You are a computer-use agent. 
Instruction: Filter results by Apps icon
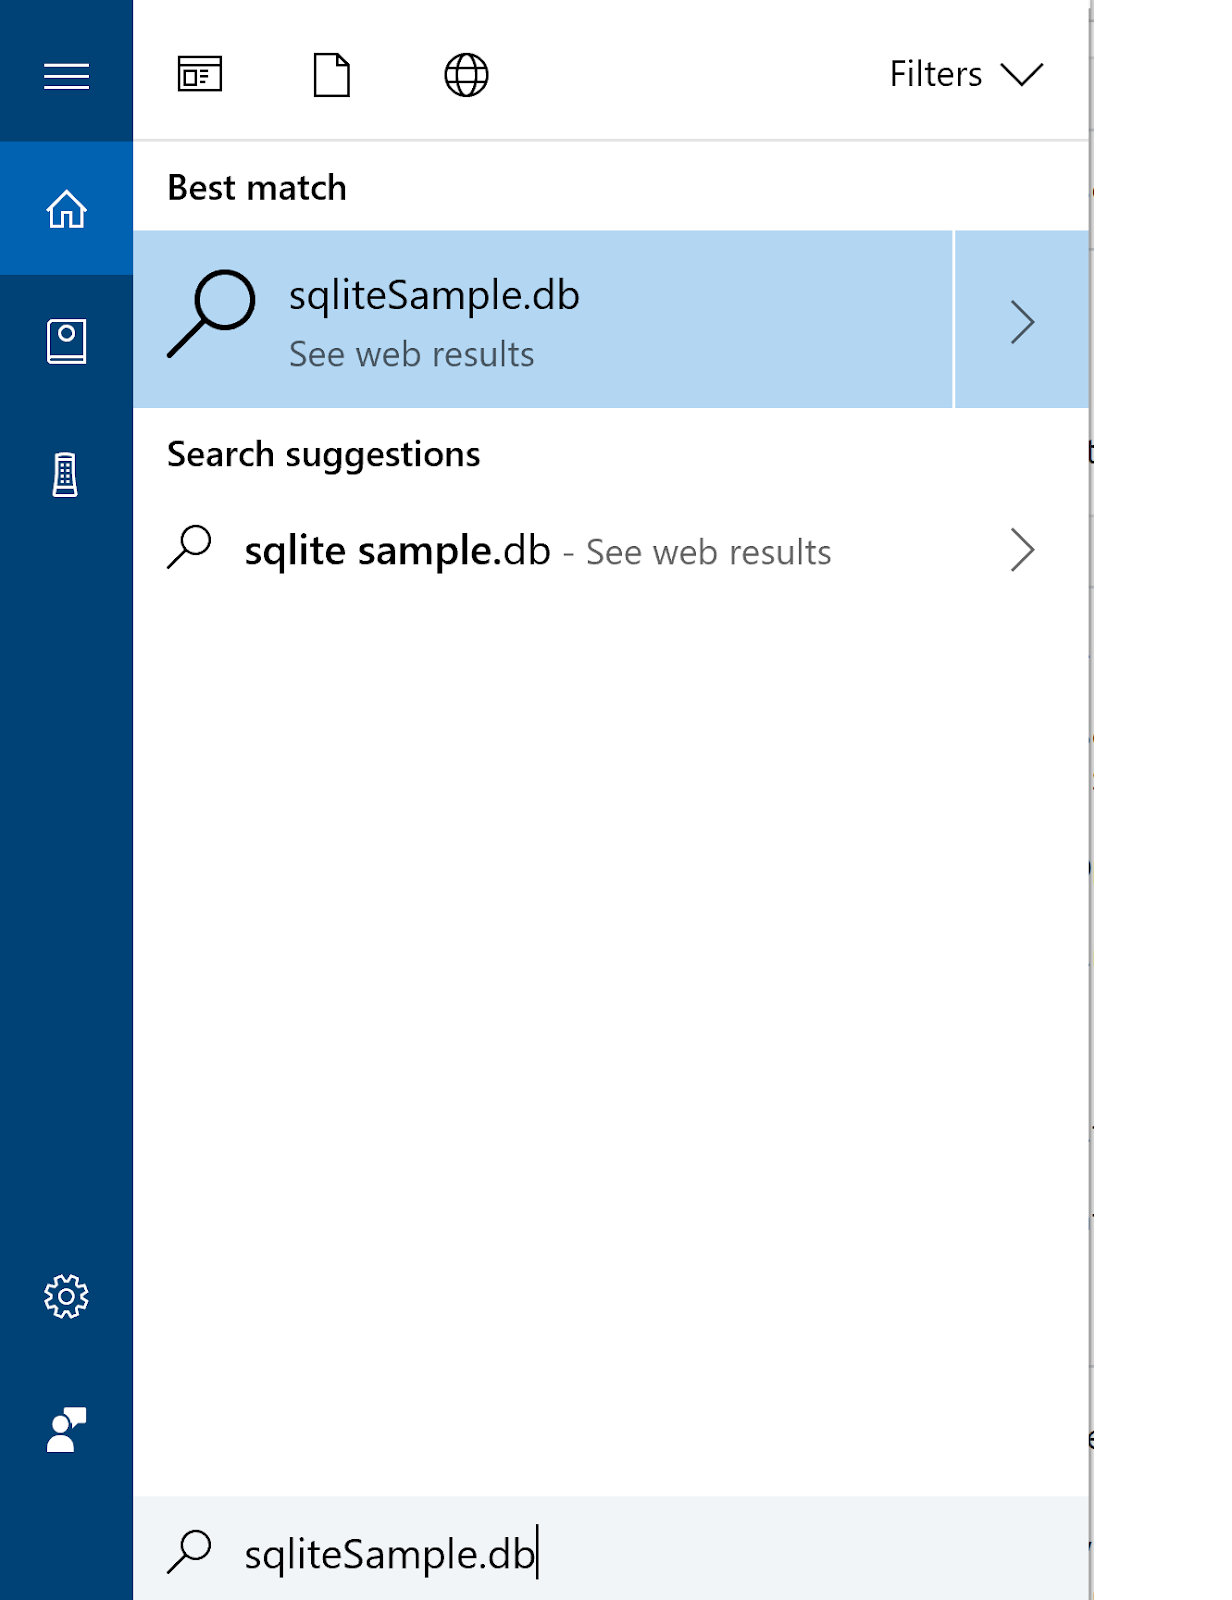[x=200, y=75]
